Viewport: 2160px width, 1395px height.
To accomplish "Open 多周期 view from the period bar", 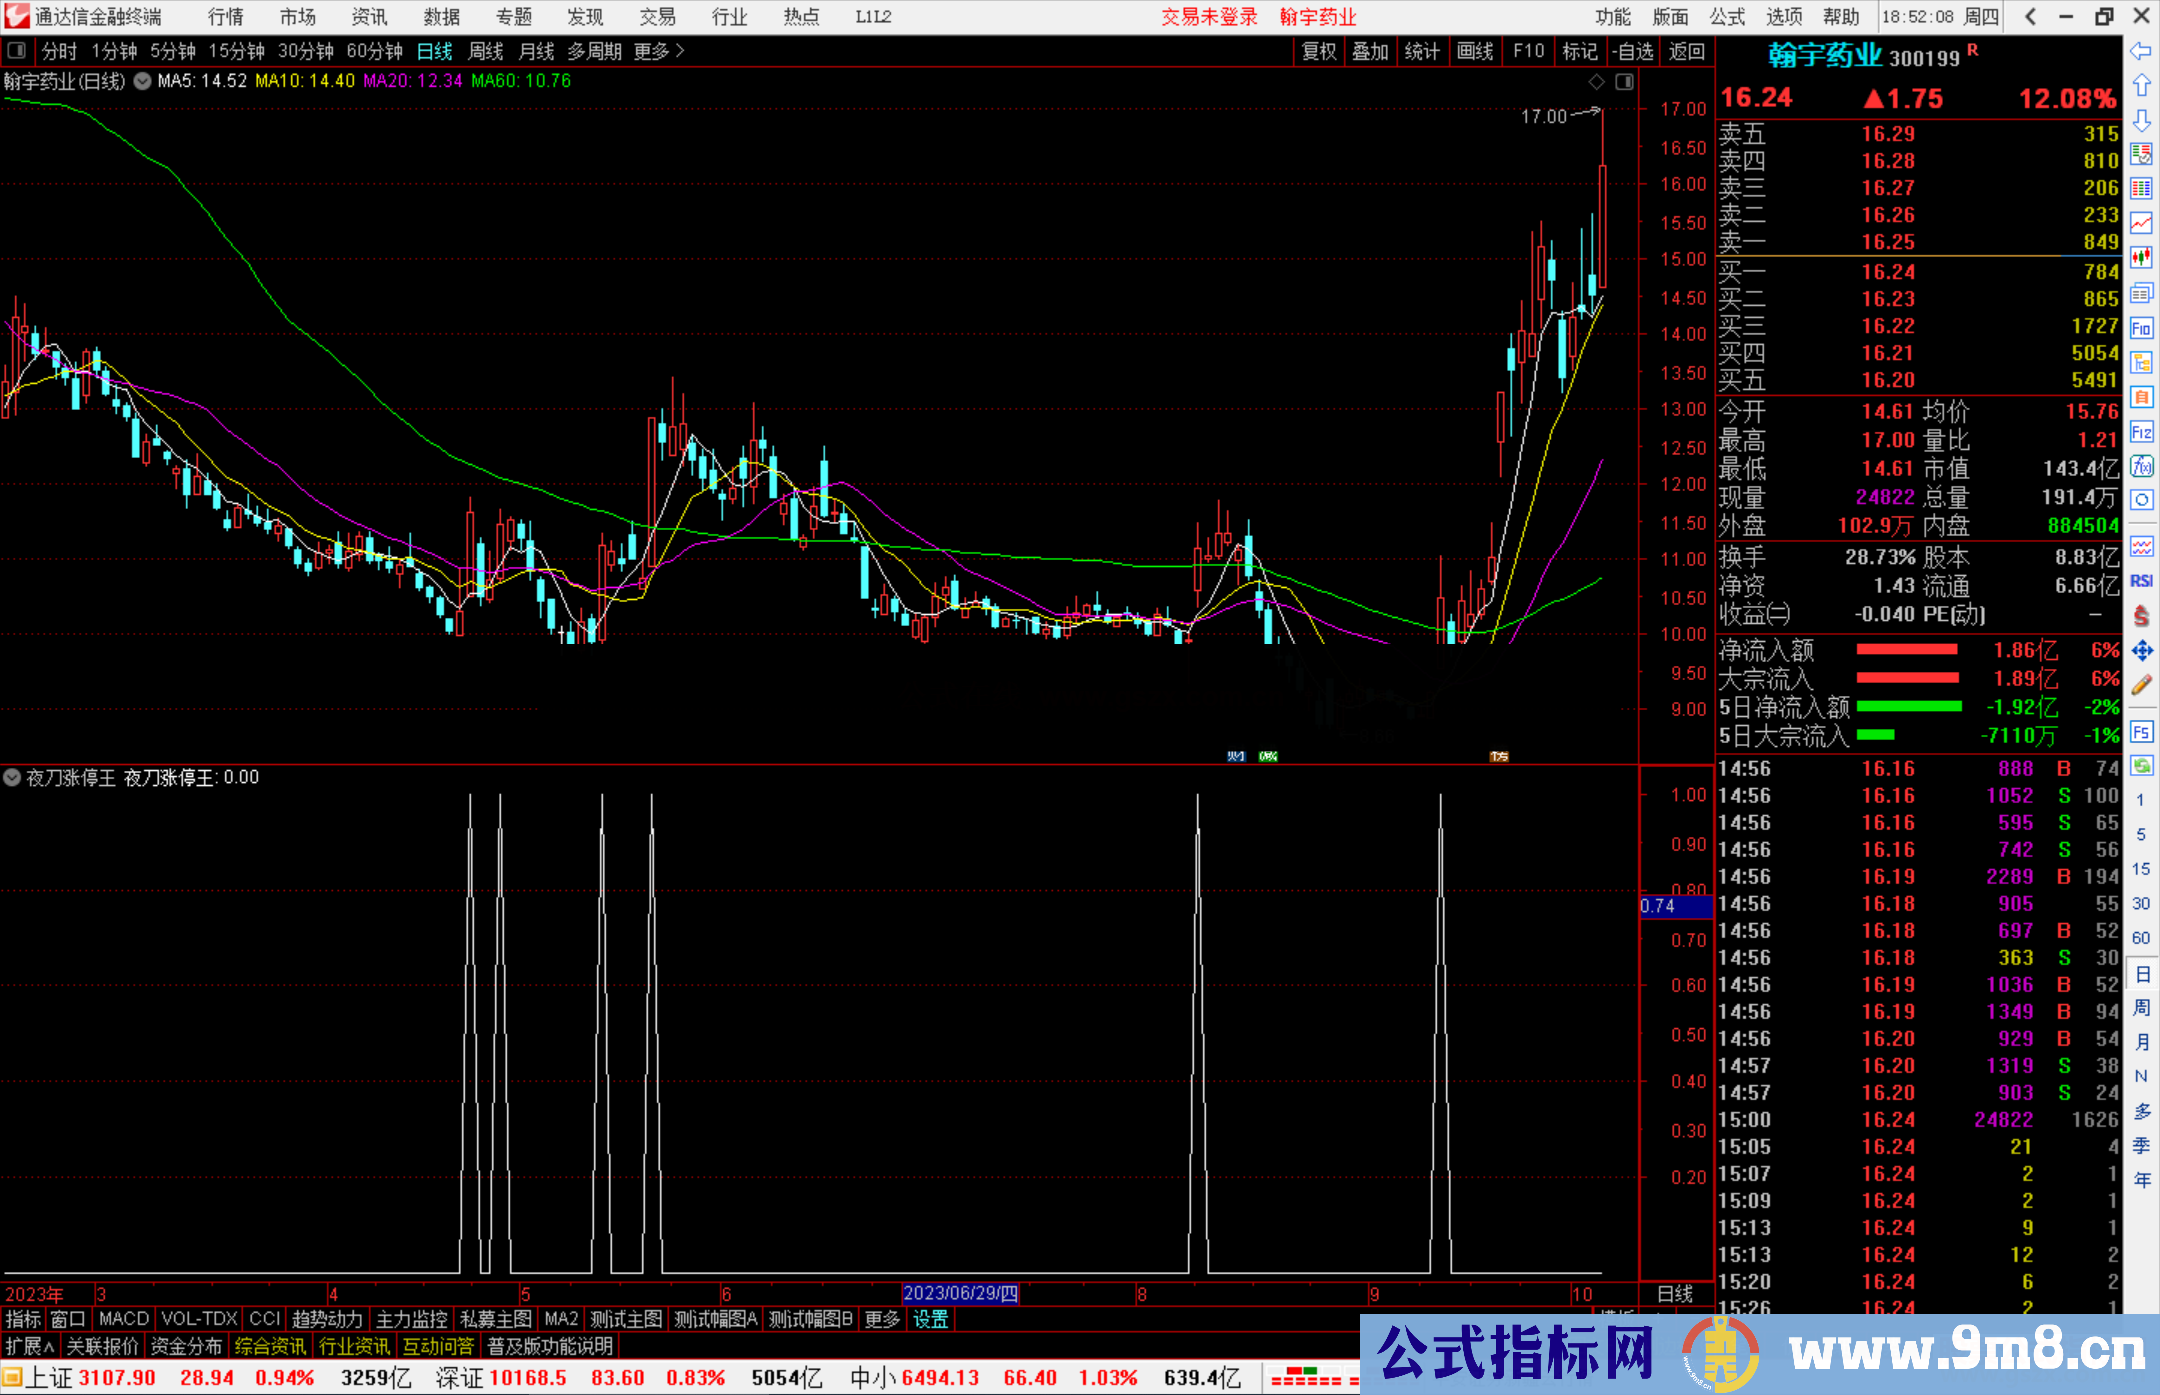I will coord(594,51).
